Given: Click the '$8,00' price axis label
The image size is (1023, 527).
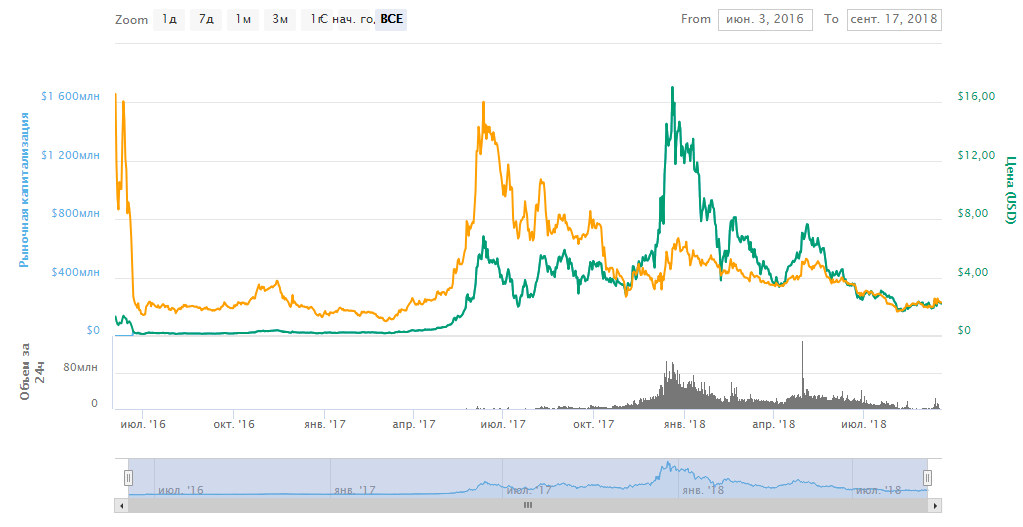Looking at the screenshot, I should click(973, 213).
